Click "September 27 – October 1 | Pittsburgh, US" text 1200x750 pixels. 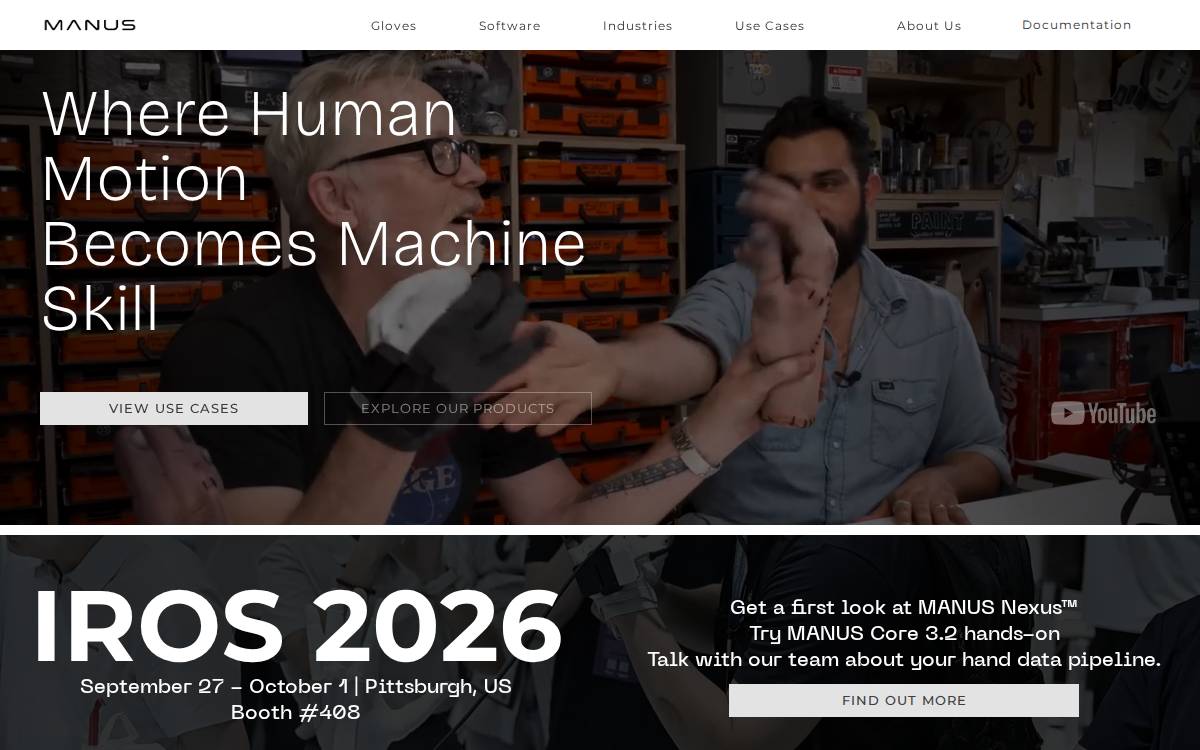(x=296, y=687)
